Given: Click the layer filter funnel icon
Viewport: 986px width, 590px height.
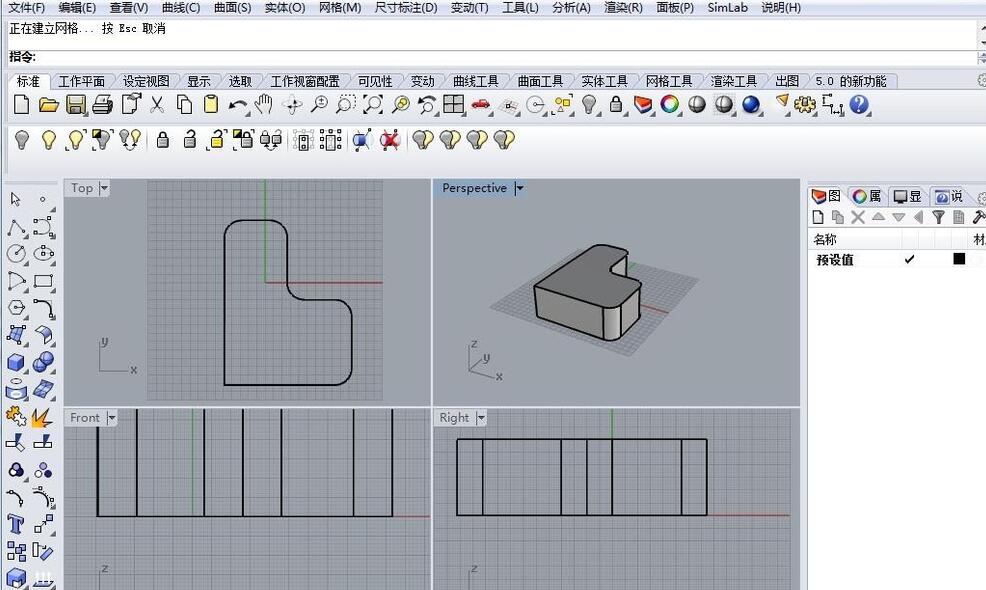Looking at the screenshot, I should point(938,218).
